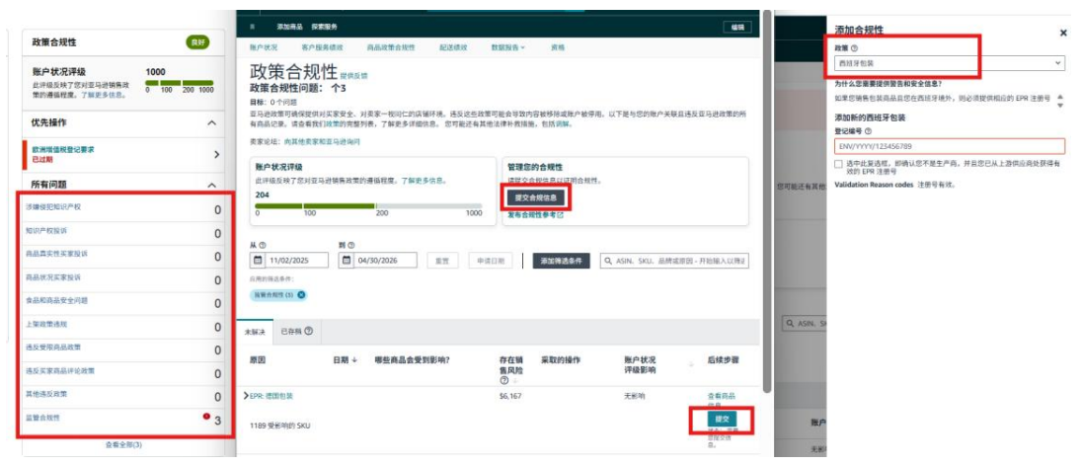Click 查看全部(3) at sidebar bottom
The height and width of the screenshot is (465, 1080).
[x=123, y=445]
